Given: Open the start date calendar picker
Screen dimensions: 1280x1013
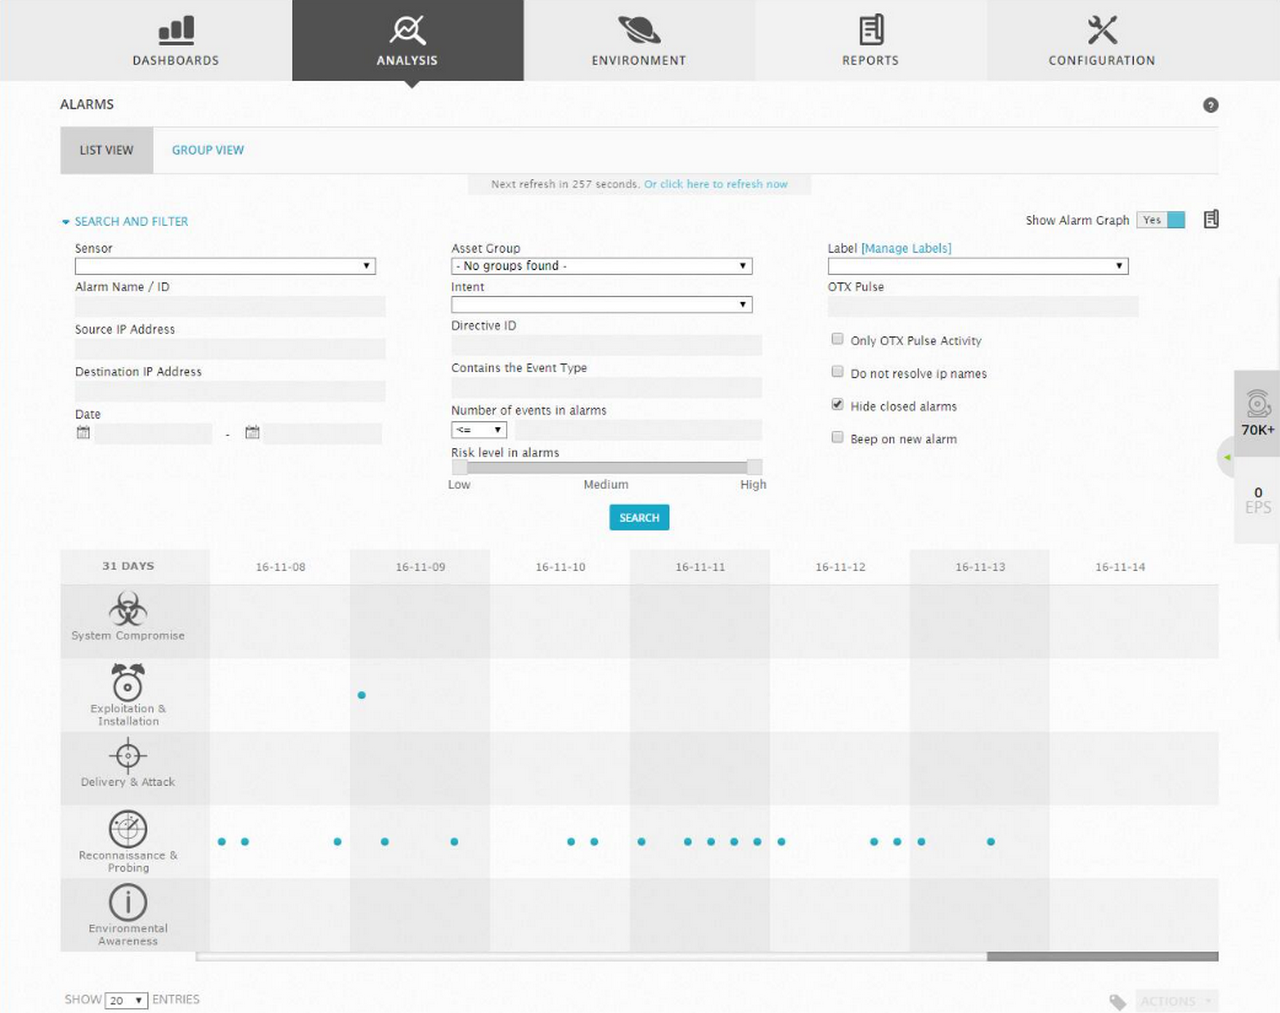Looking at the screenshot, I should click(x=83, y=433).
